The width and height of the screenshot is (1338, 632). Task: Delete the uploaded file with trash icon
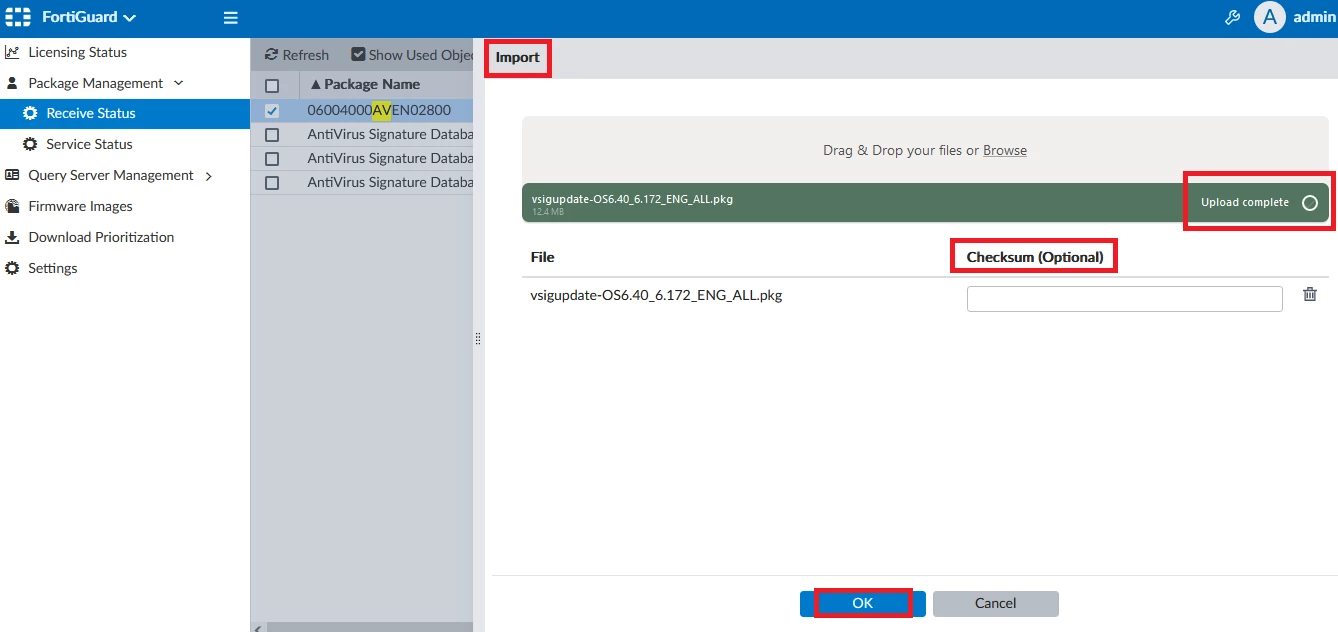[x=1309, y=294]
